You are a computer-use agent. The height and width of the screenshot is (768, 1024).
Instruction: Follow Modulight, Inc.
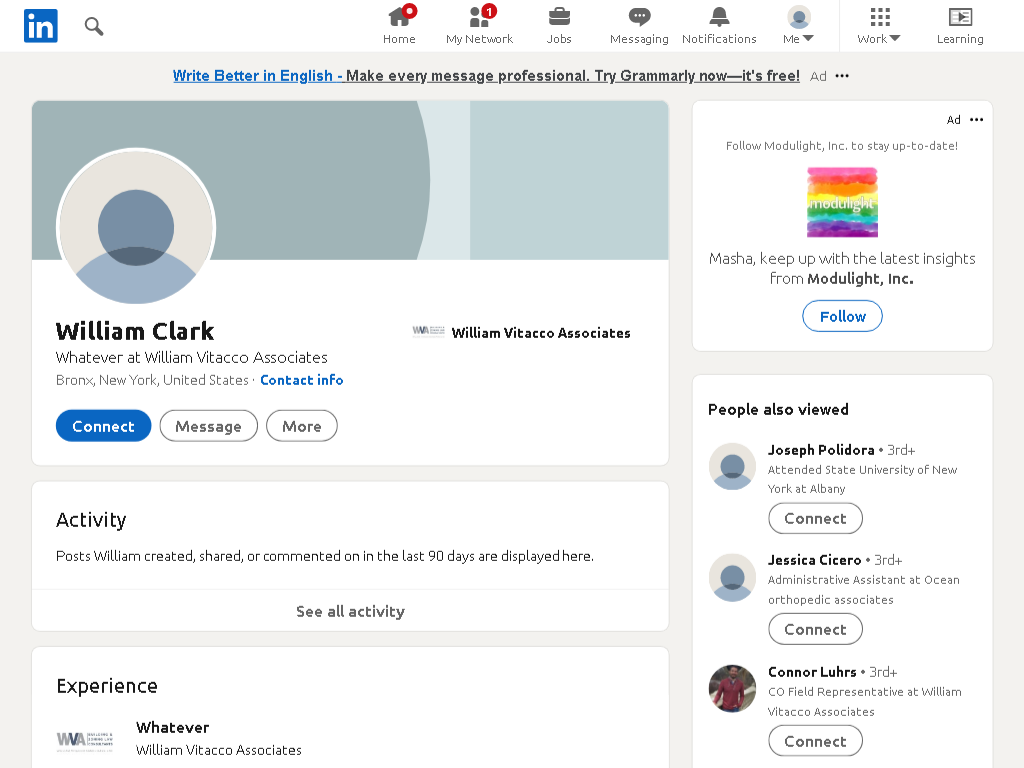842,316
